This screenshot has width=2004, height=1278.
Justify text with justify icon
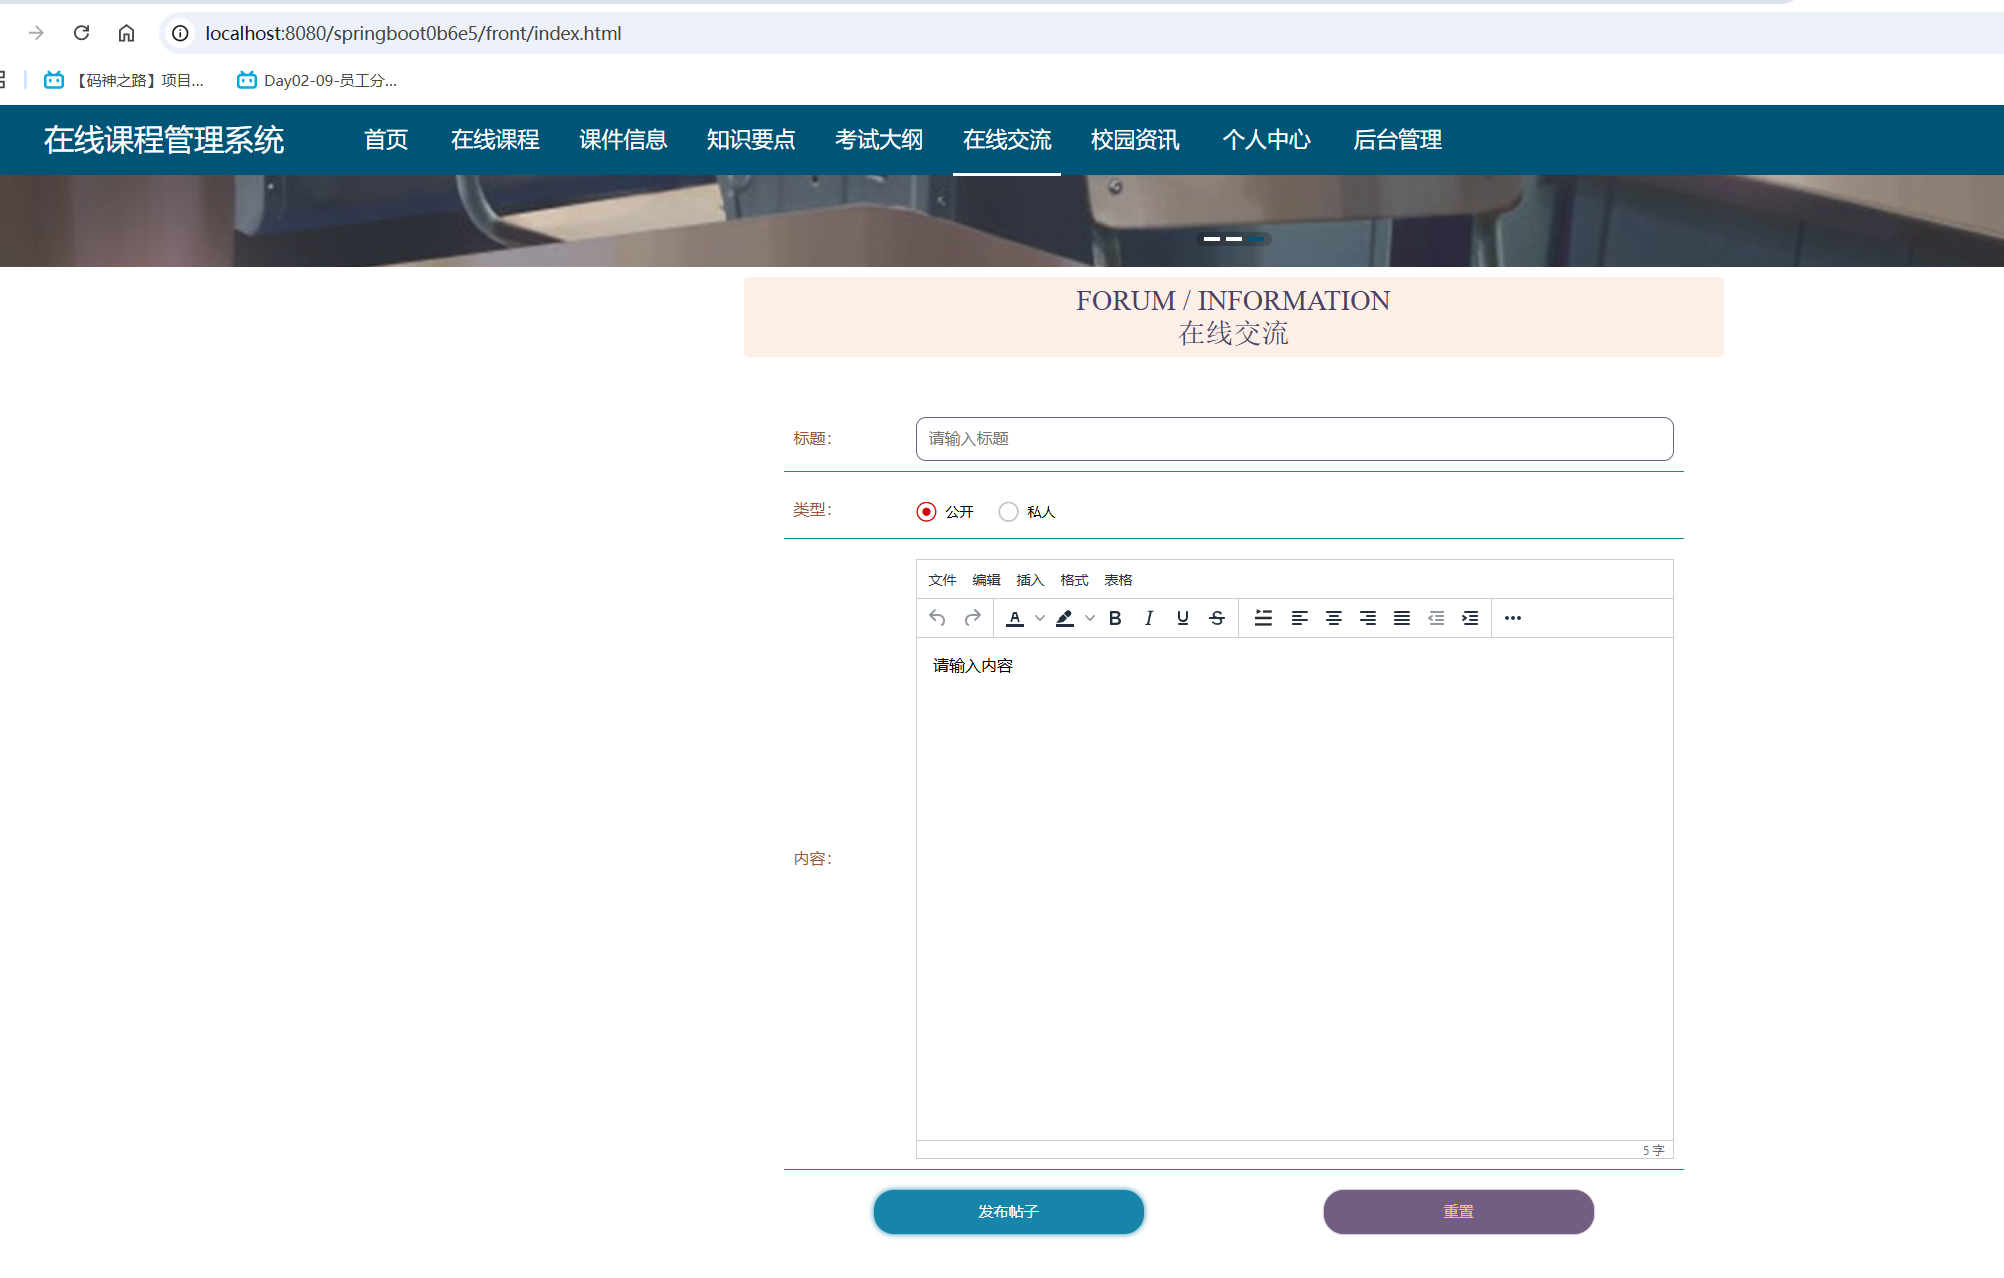[1402, 618]
